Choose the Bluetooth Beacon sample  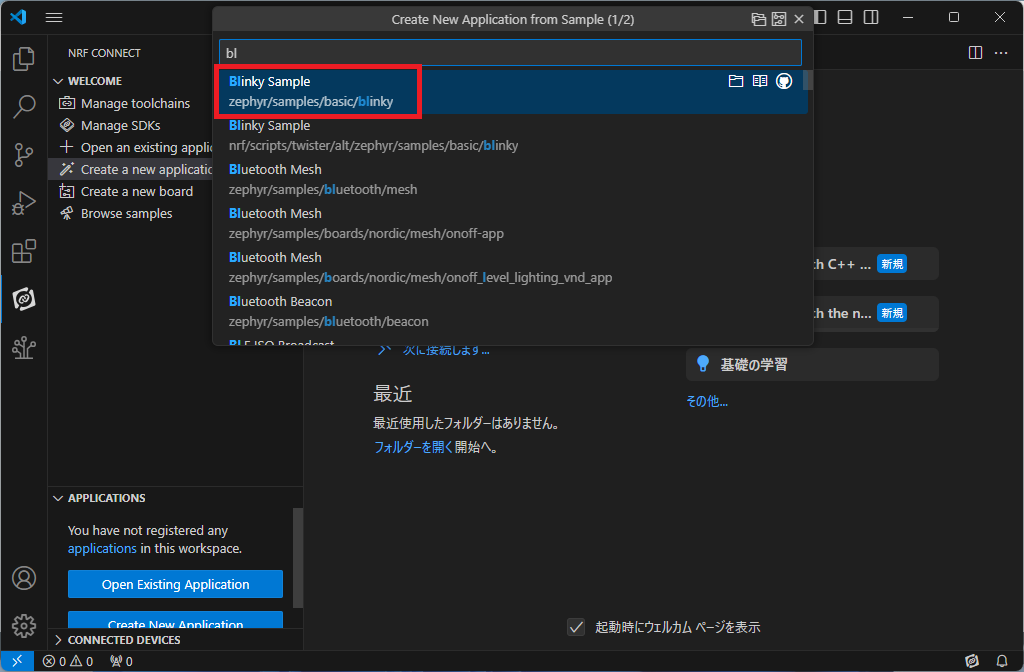(511, 312)
